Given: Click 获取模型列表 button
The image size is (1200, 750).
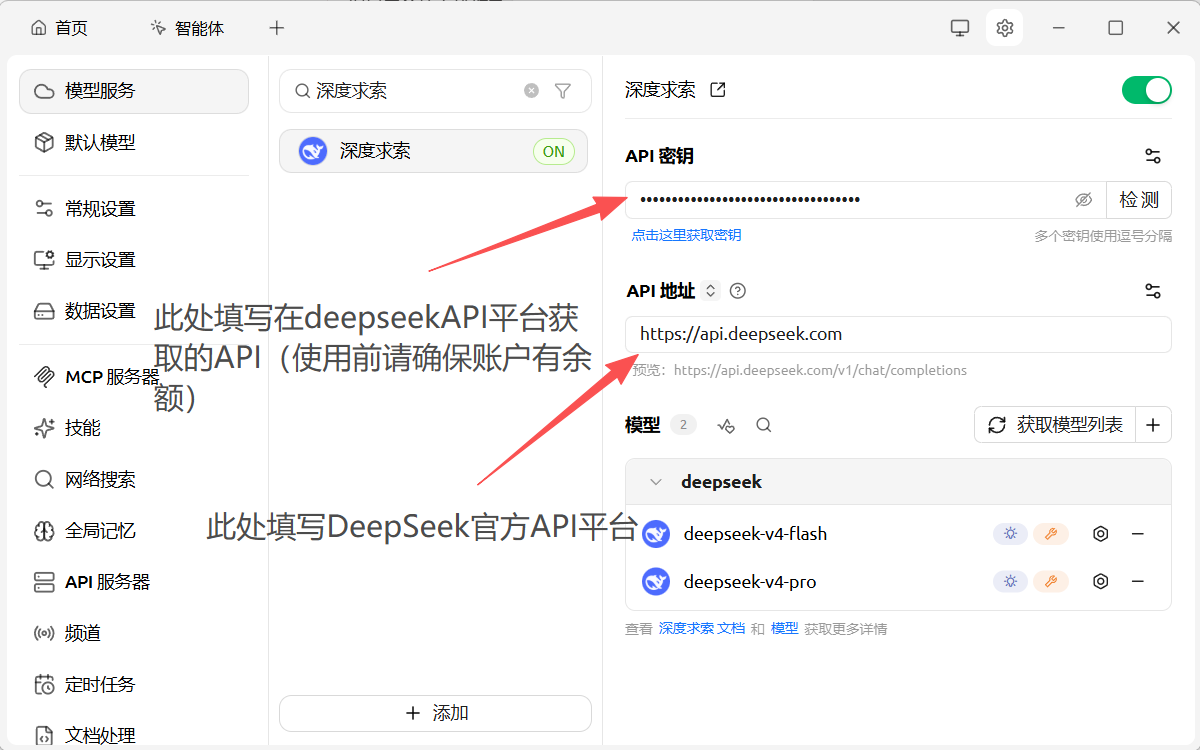Looking at the screenshot, I should click(1055, 425).
